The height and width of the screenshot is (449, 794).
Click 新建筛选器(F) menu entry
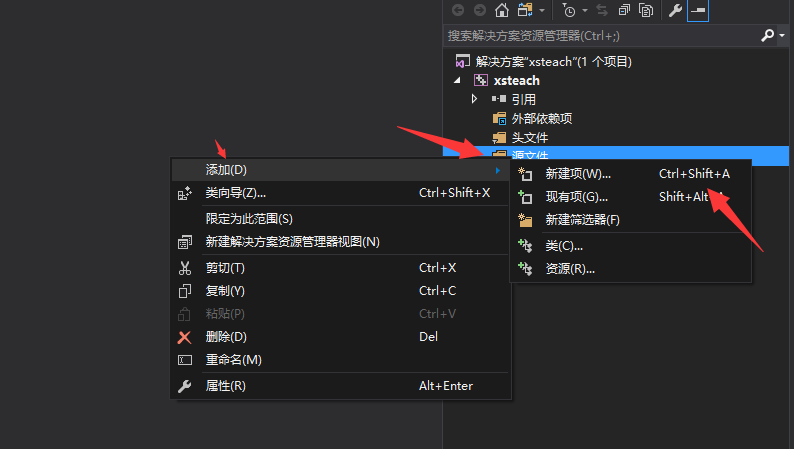pos(582,220)
